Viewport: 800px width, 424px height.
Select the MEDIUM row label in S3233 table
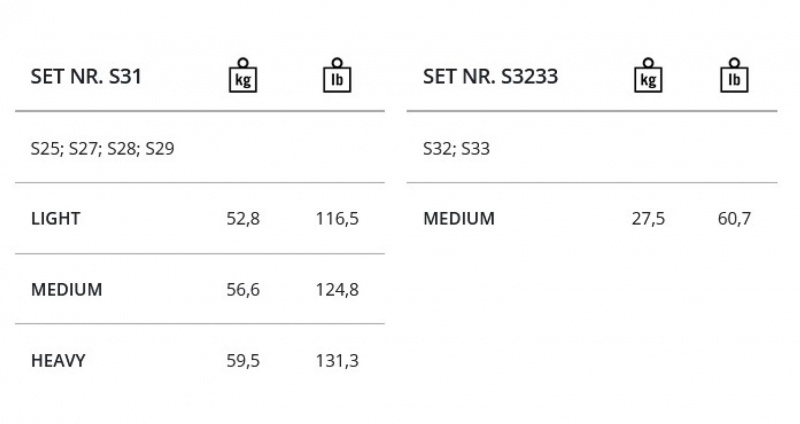click(x=459, y=218)
